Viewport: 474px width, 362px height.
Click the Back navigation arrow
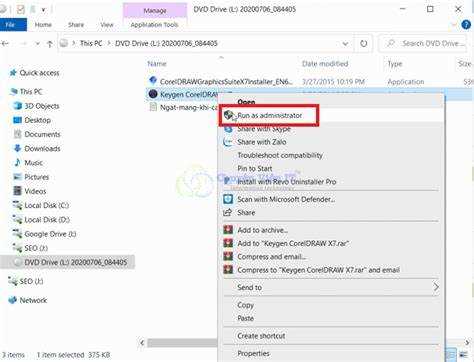5,43
